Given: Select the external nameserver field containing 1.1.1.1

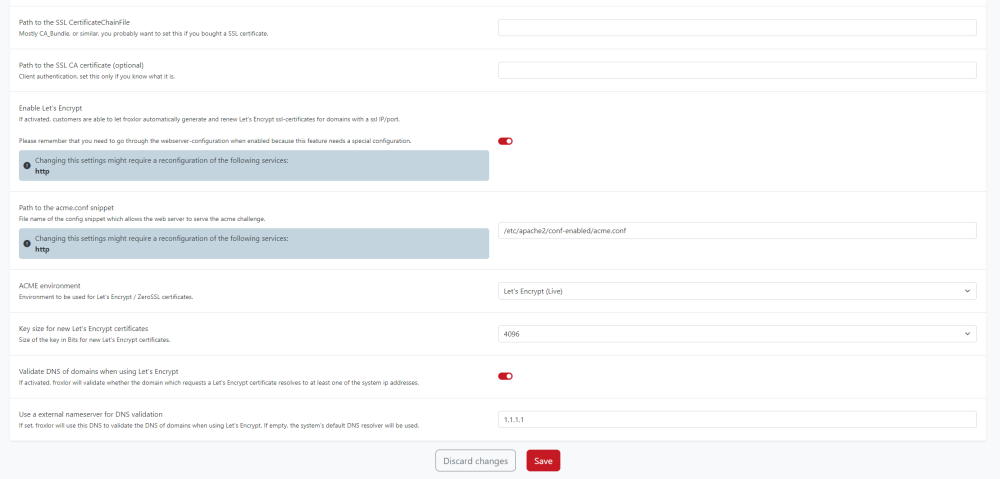Looking at the screenshot, I should (x=737, y=418).
